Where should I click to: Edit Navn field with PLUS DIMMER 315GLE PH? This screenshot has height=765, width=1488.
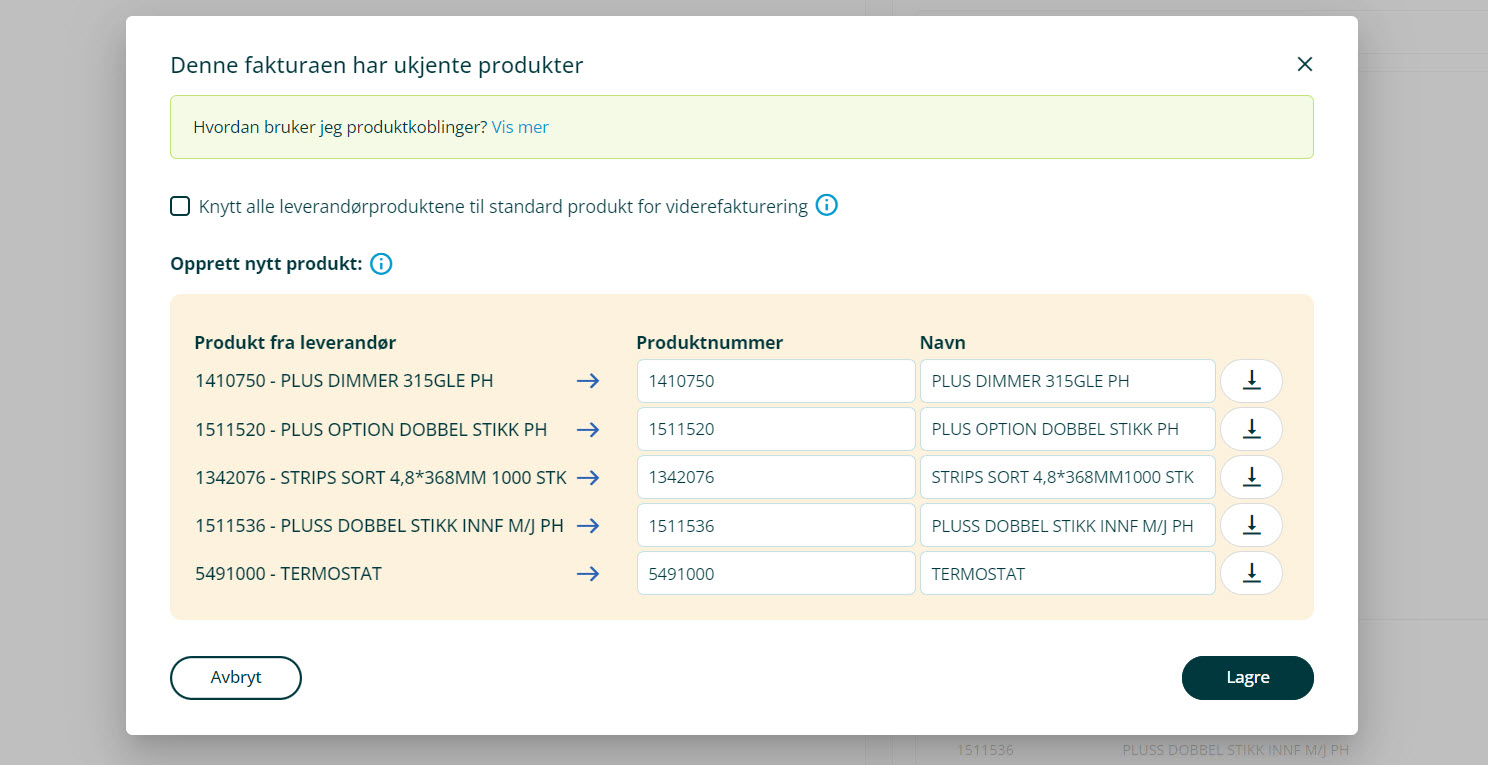[1067, 381]
